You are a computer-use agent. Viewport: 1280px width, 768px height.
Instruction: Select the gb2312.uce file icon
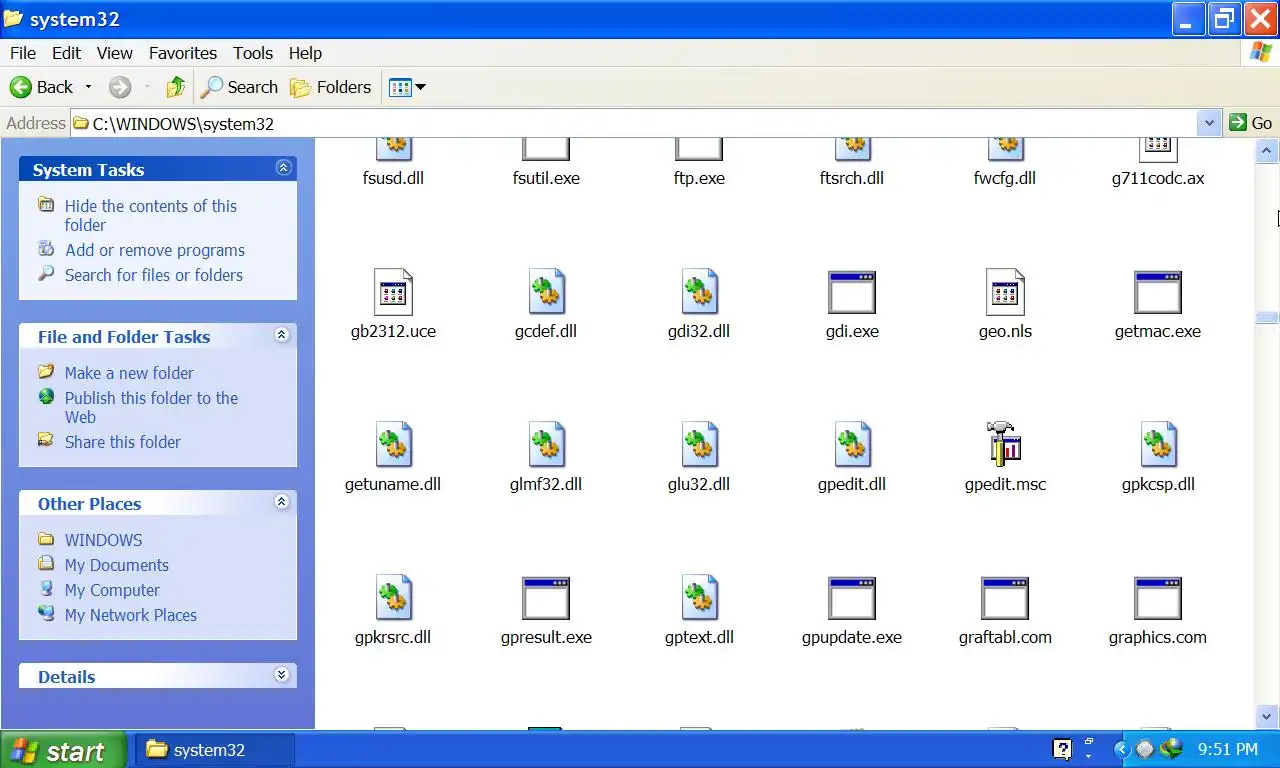393,292
